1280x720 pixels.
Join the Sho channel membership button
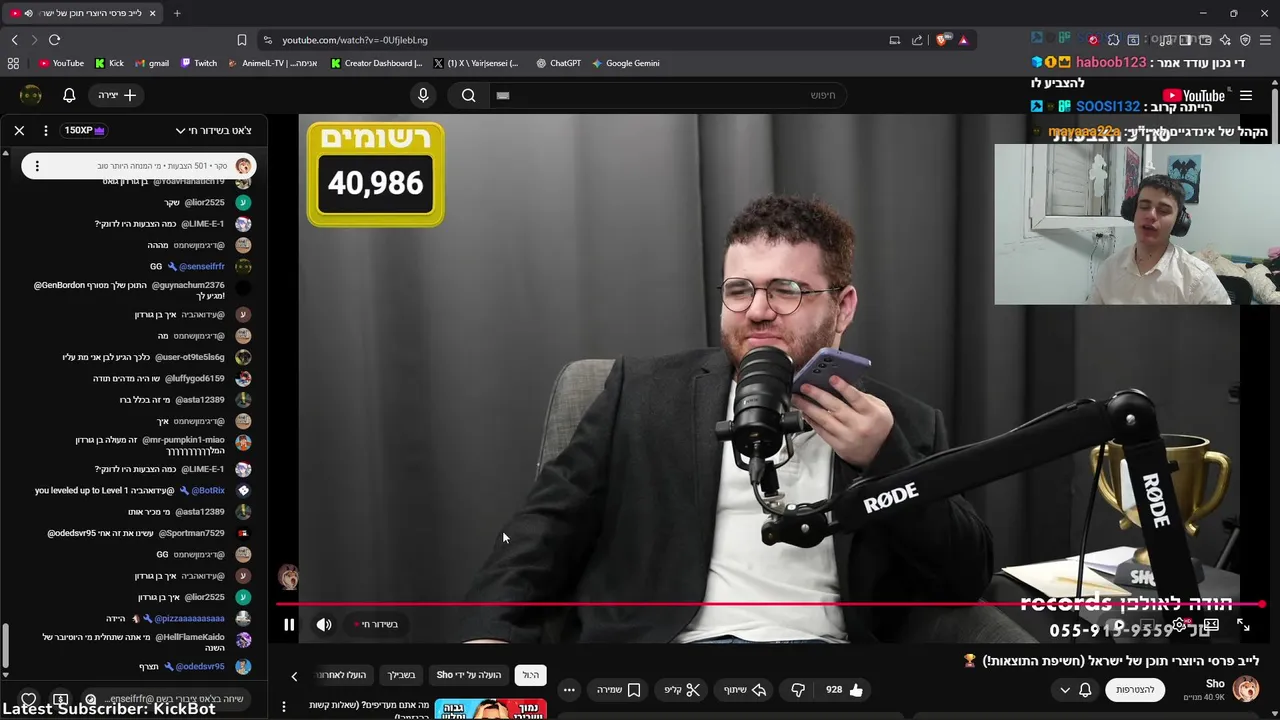click(1135, 690)
